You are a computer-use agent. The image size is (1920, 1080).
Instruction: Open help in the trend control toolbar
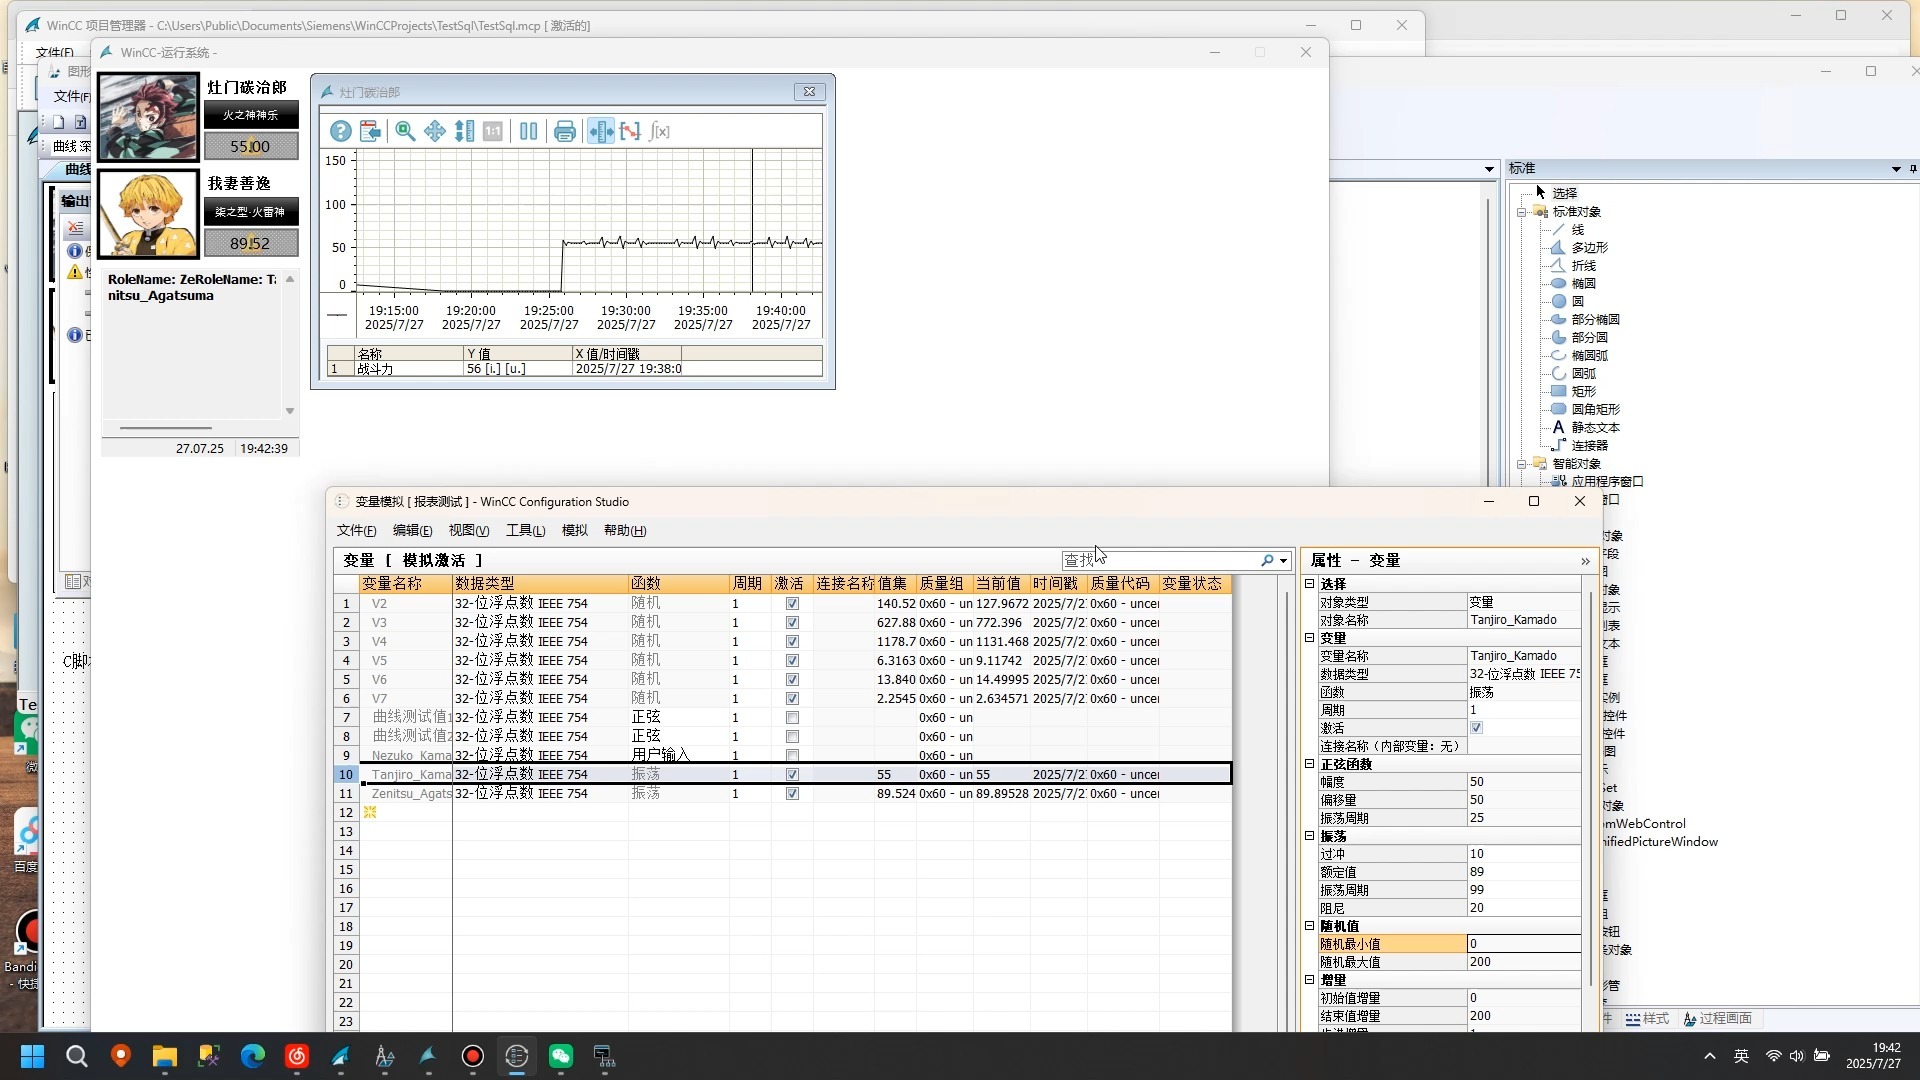[341, 131]
